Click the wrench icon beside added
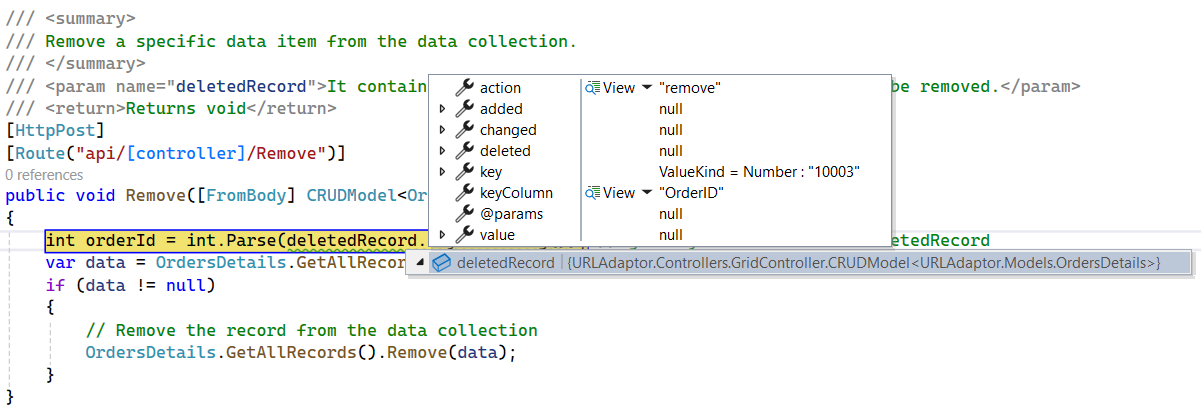 [x=464, y=109]
